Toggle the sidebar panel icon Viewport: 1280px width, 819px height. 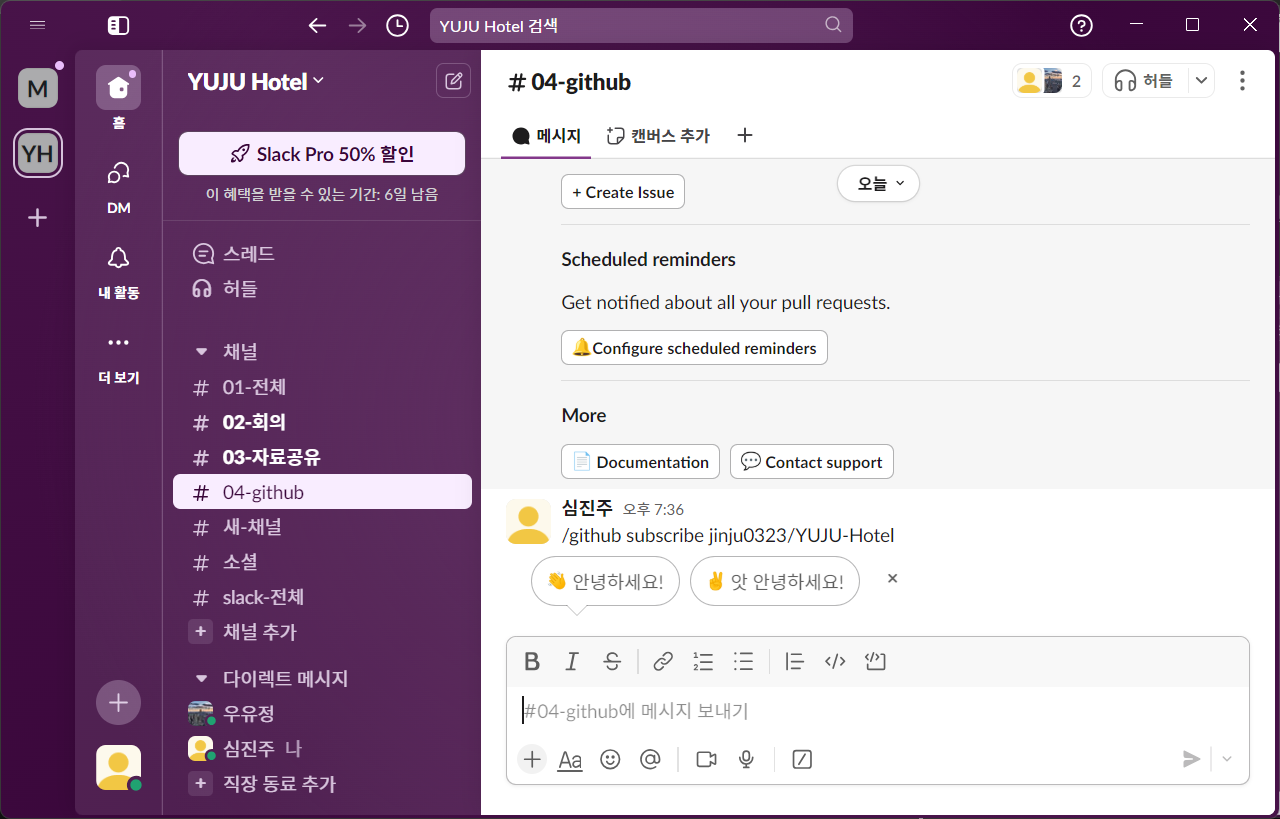click(118, 26)
